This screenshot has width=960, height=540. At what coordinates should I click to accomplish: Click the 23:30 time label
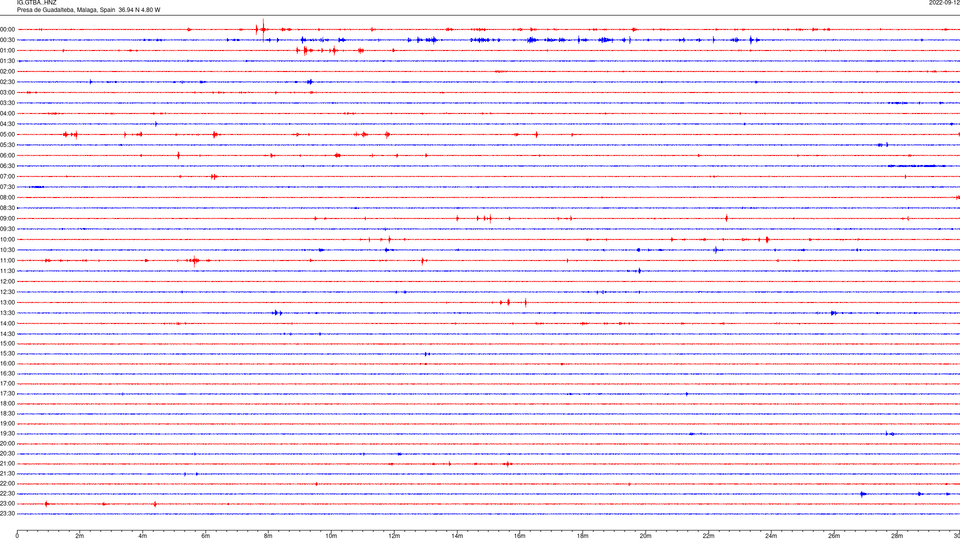8,514
